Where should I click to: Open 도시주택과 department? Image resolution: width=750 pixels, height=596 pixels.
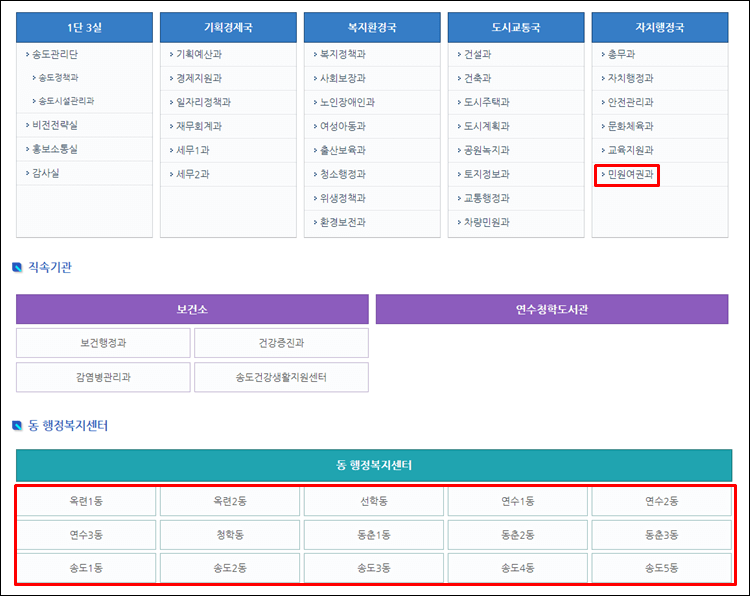[x=487, y=102]
